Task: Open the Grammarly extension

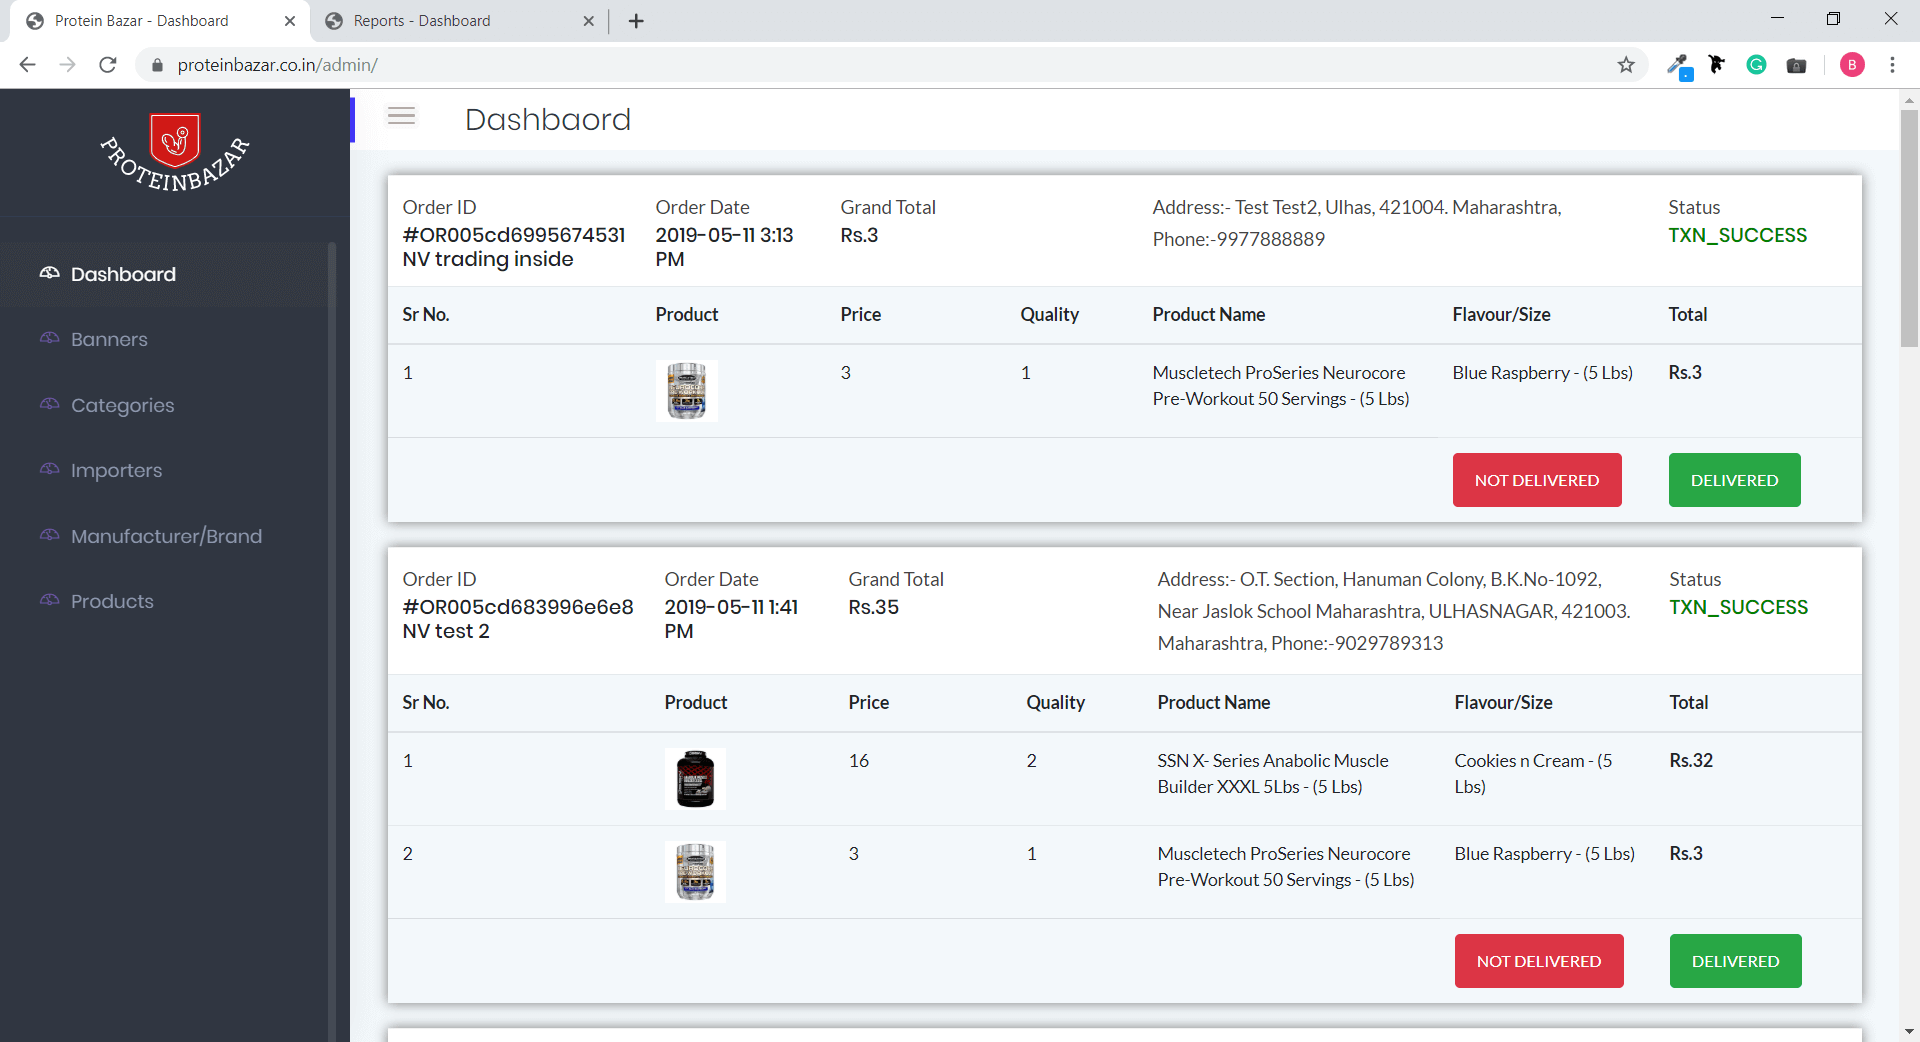Action: (x=1756, y=65)
